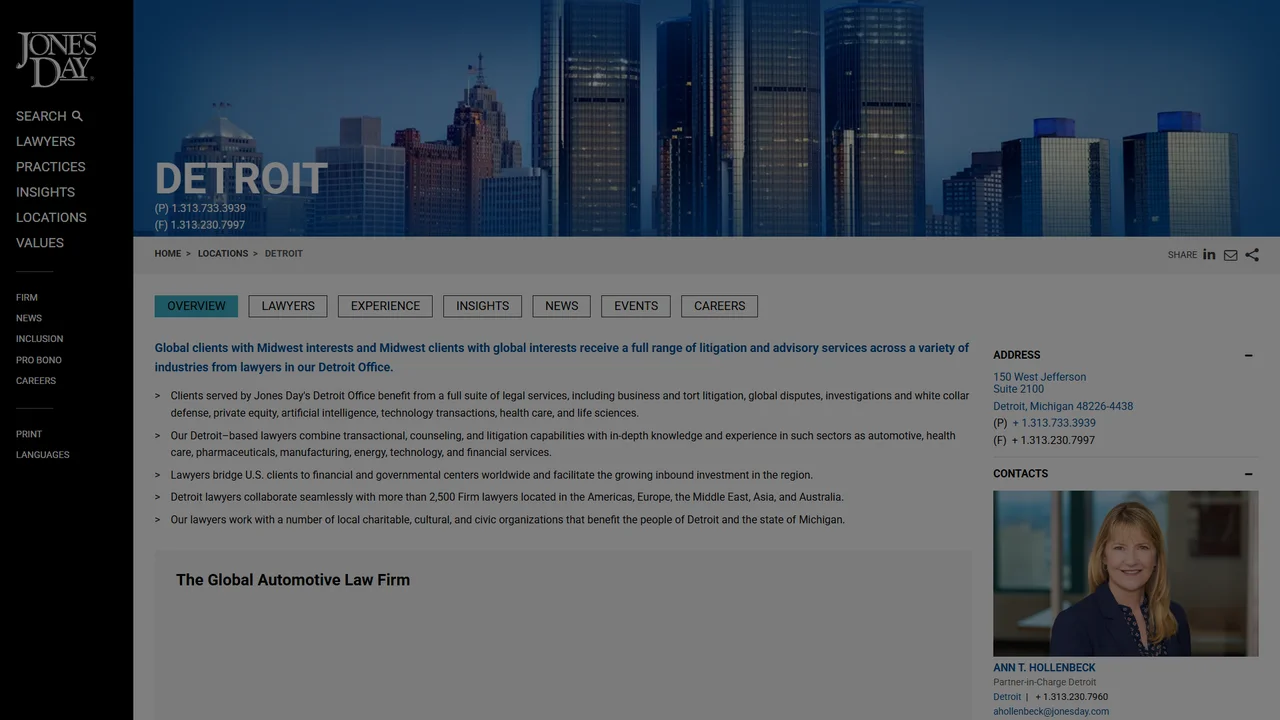The image size is (1280, 720).
Task: Open the general share icon
Action: coord(1252,255)
